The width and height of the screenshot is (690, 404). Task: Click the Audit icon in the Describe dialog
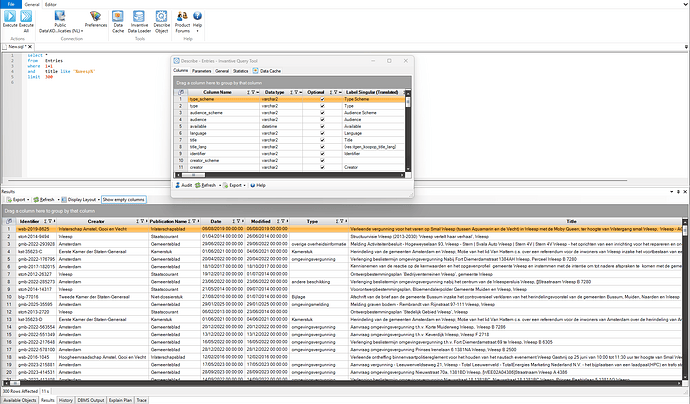tap(178, 185)
